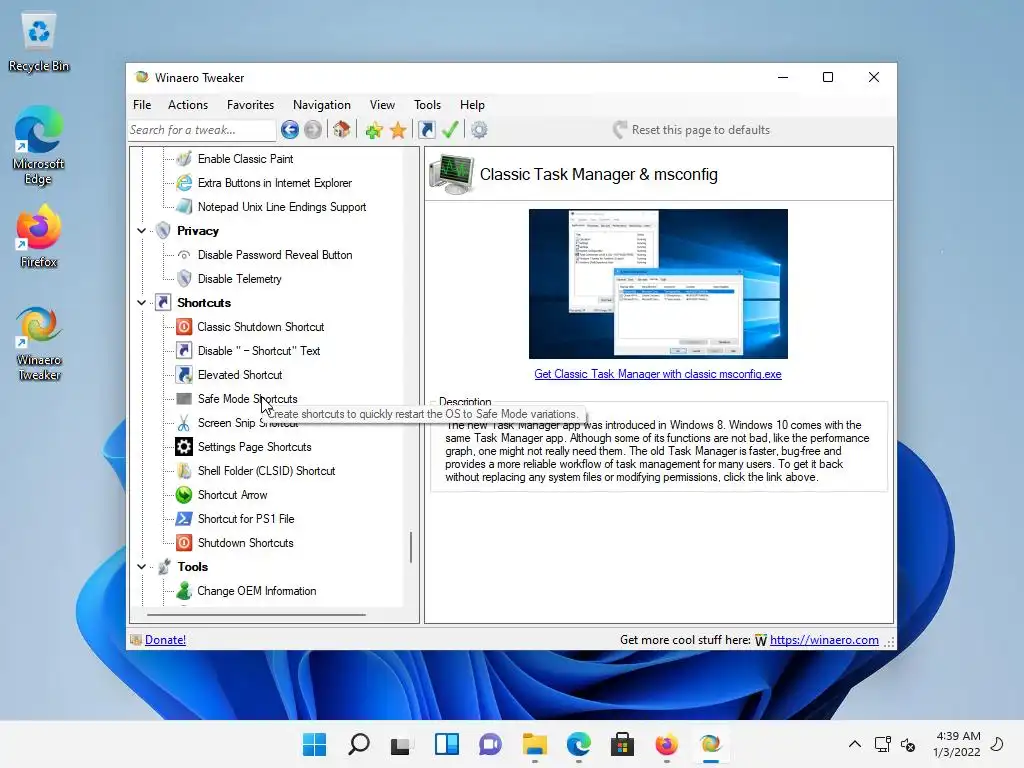Click the Internet Explorer extra buttons icon

tap(184, 183)
